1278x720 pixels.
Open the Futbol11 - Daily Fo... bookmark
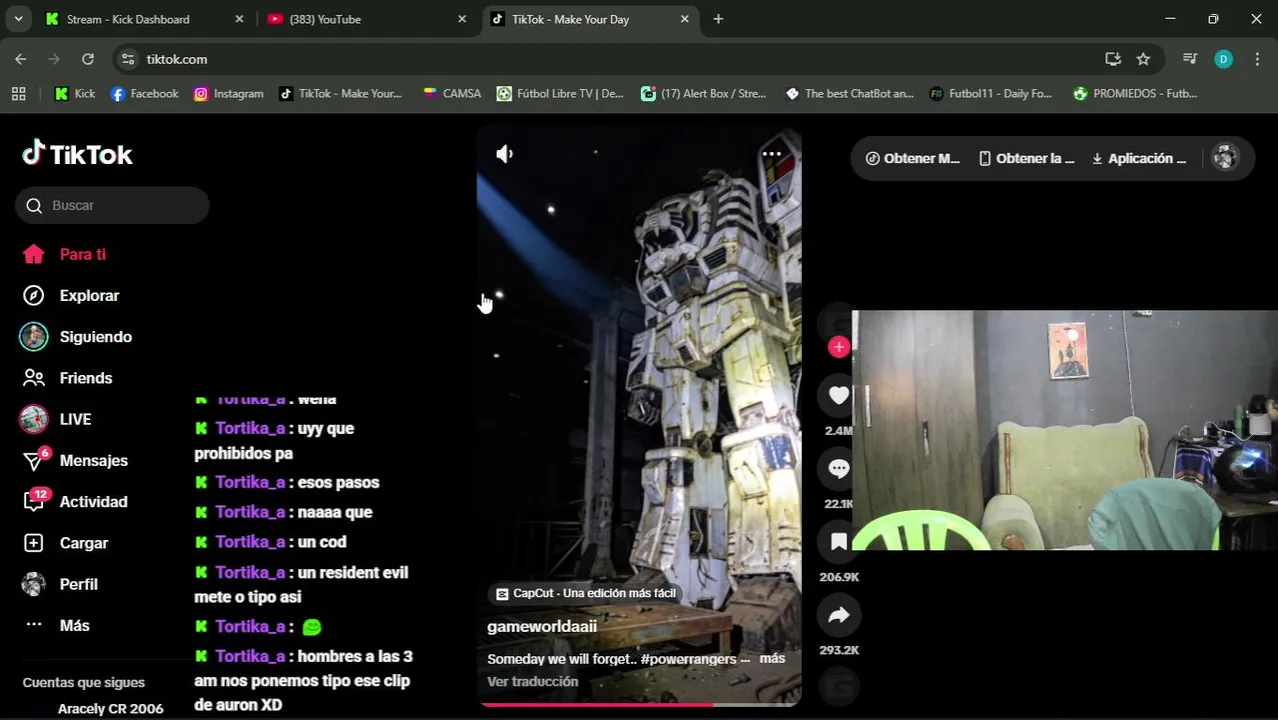point(990,93)
